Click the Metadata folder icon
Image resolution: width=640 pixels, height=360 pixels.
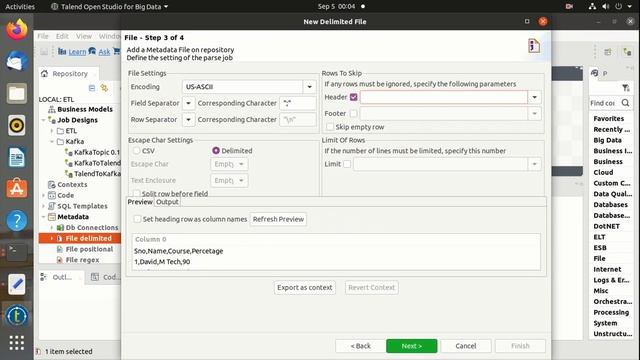(52, 217)
